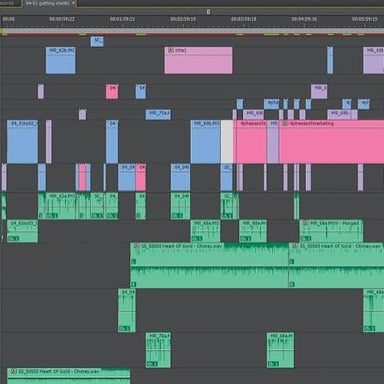Click the fx badge on the bottom Heart Of Gold clip
This screenshot has width=384, height=384.
[14, 371]
